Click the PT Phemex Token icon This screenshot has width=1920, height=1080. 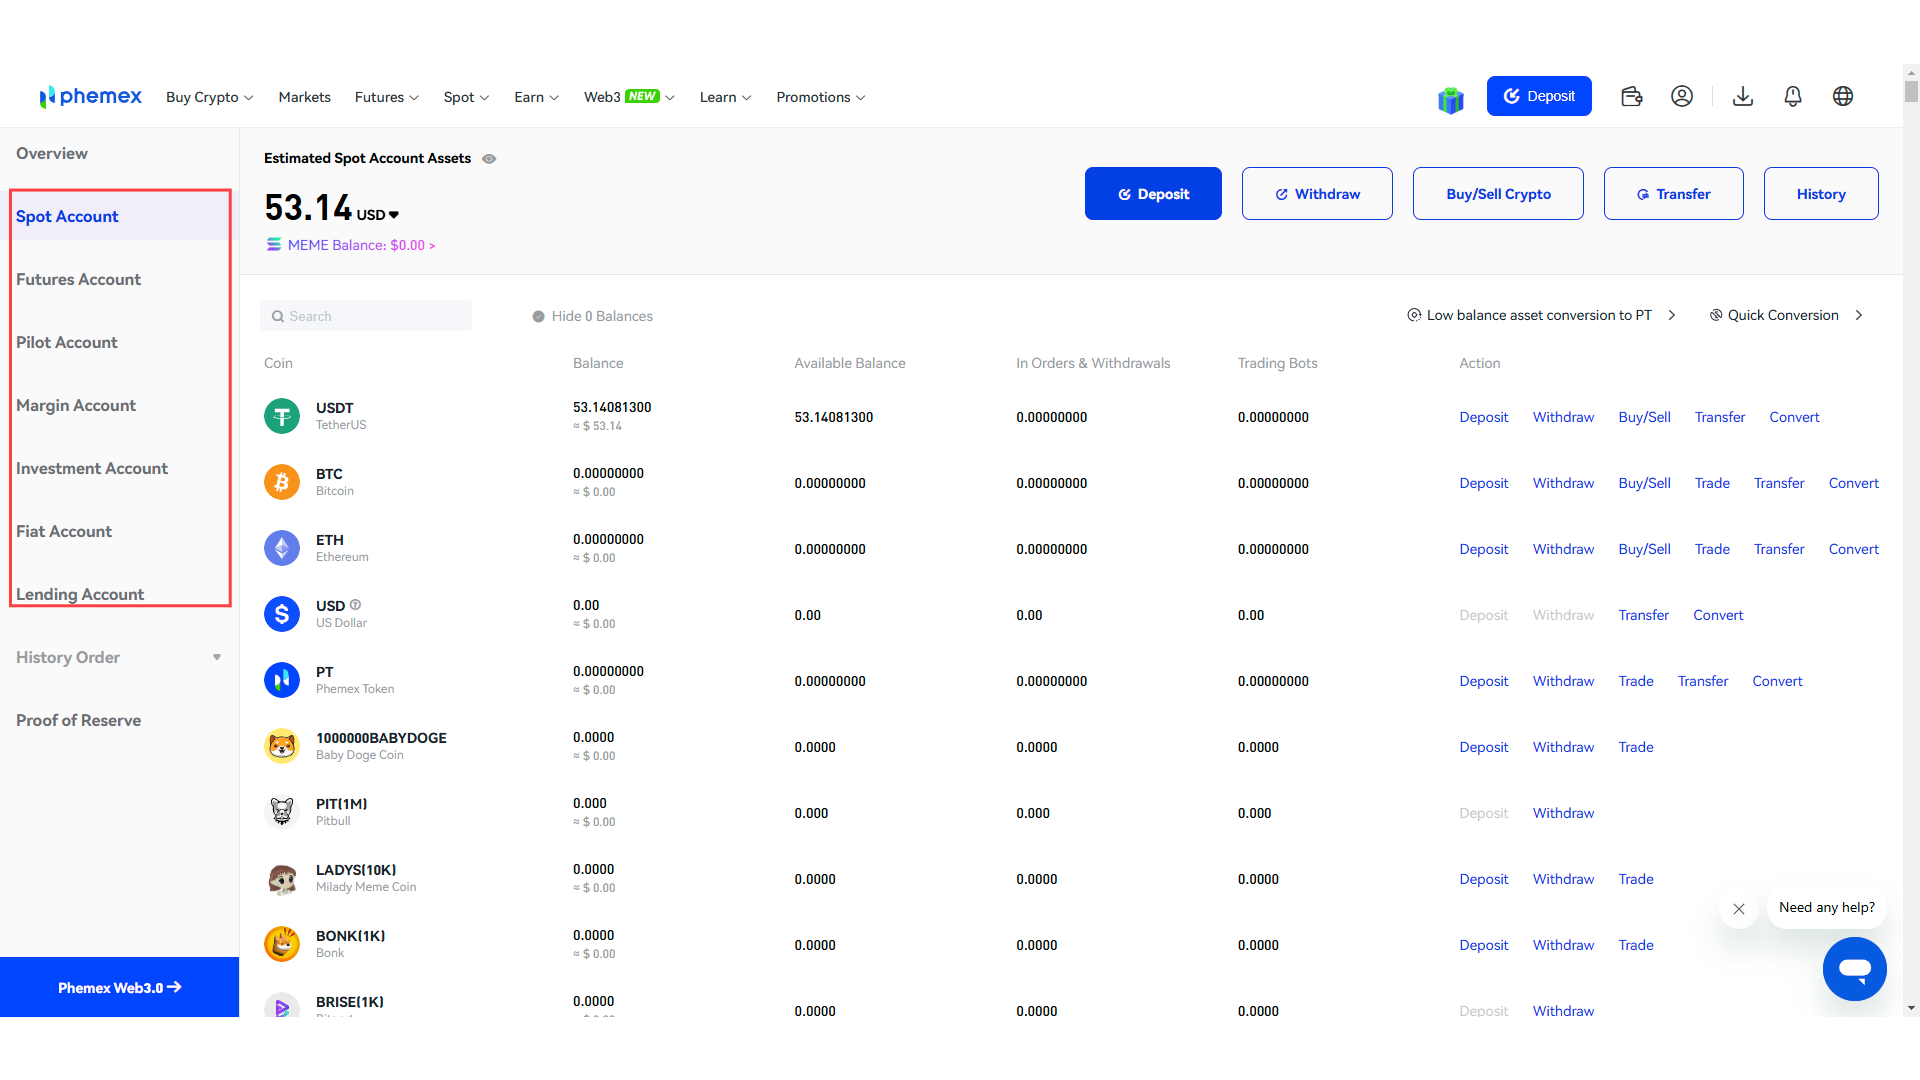click(282, 680)
